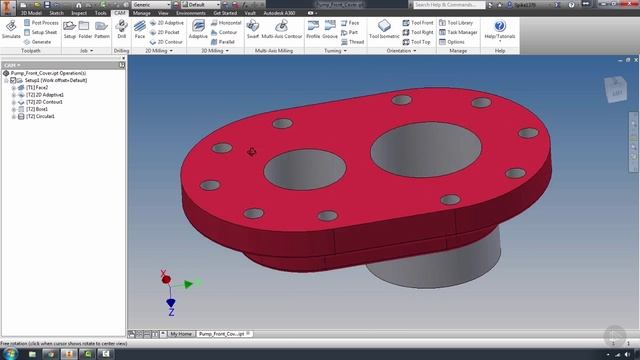640x360 pixels.
Task: Select the turning Groove operation
Action: 330,29
